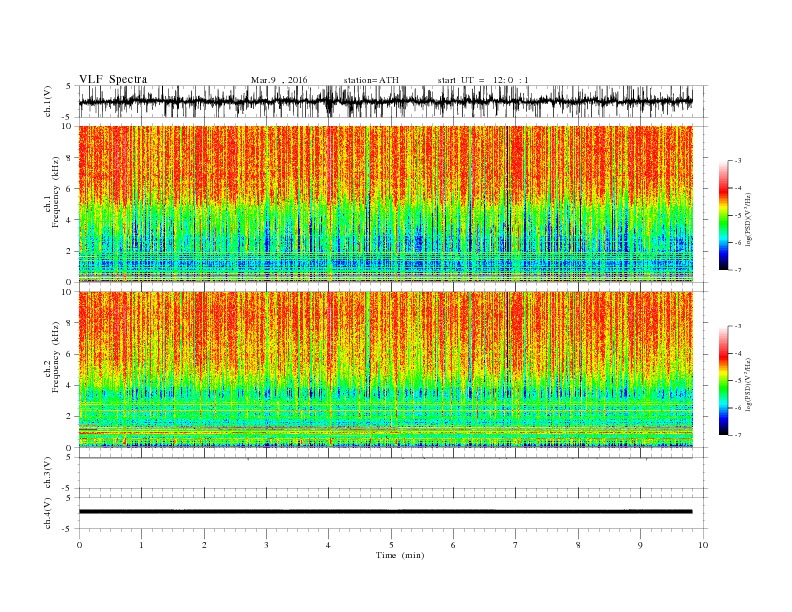This screenshot has height=612, width=792.
Task: Click inside the ch.1 spectrogram panel
Action: 385,204
